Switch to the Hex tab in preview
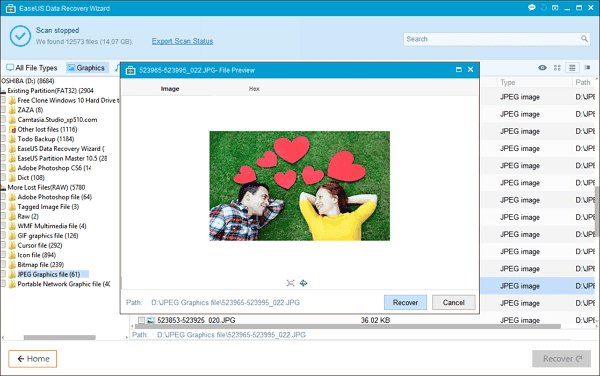 tap(254, 89)
